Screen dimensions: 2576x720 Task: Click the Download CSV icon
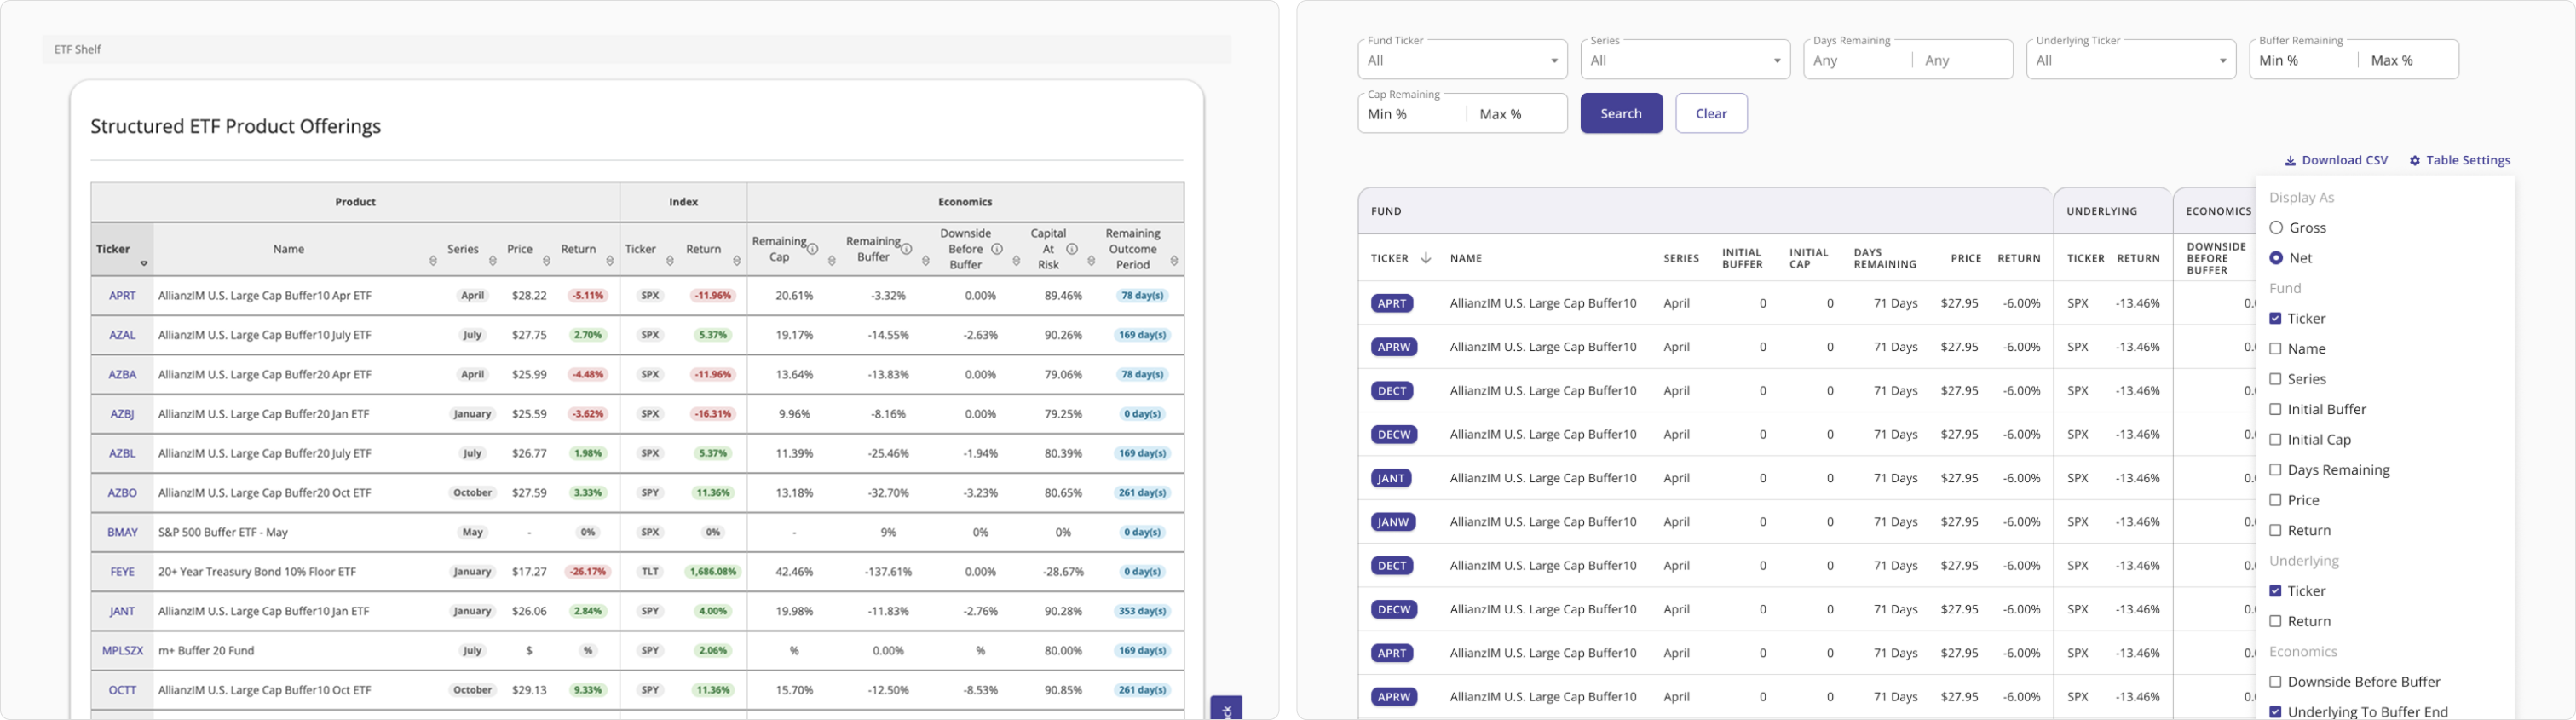click(x=2290, y=161)
